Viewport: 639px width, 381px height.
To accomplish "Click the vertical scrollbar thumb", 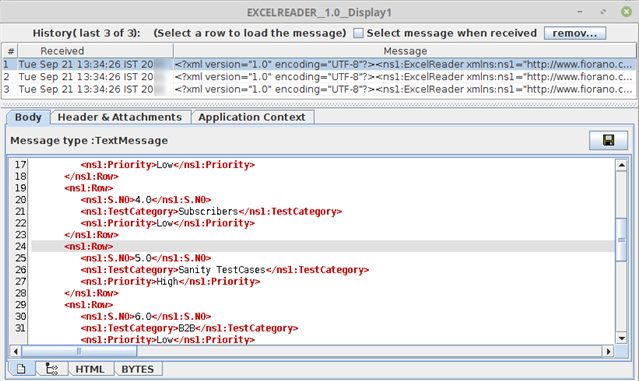I will [x=621, y=240].
